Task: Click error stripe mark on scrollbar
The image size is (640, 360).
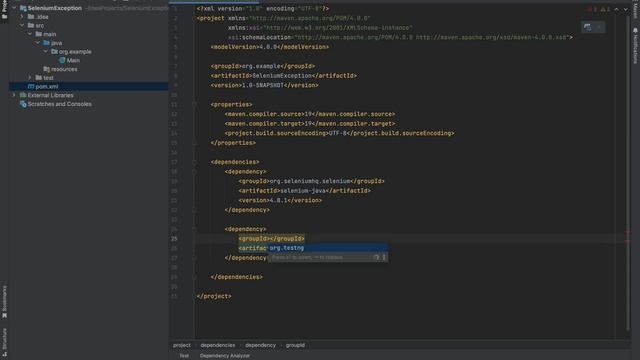Action: coord(628,233)
